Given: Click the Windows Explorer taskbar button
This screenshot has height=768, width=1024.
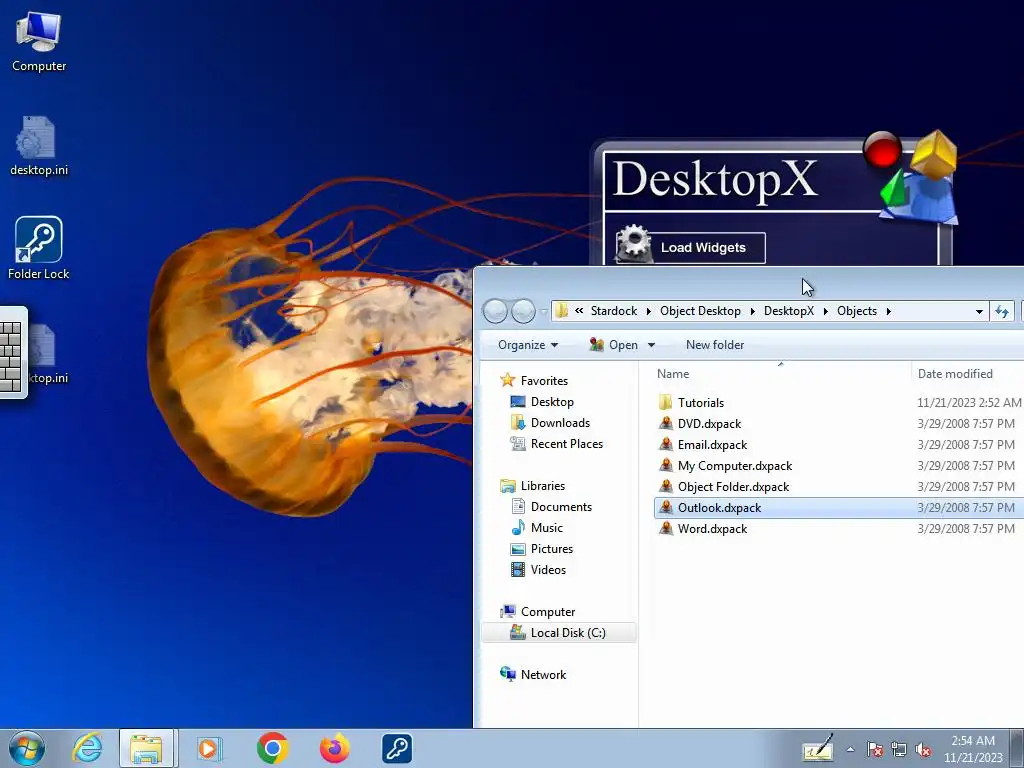Looking at the screenshot, I should click(147, 748).
